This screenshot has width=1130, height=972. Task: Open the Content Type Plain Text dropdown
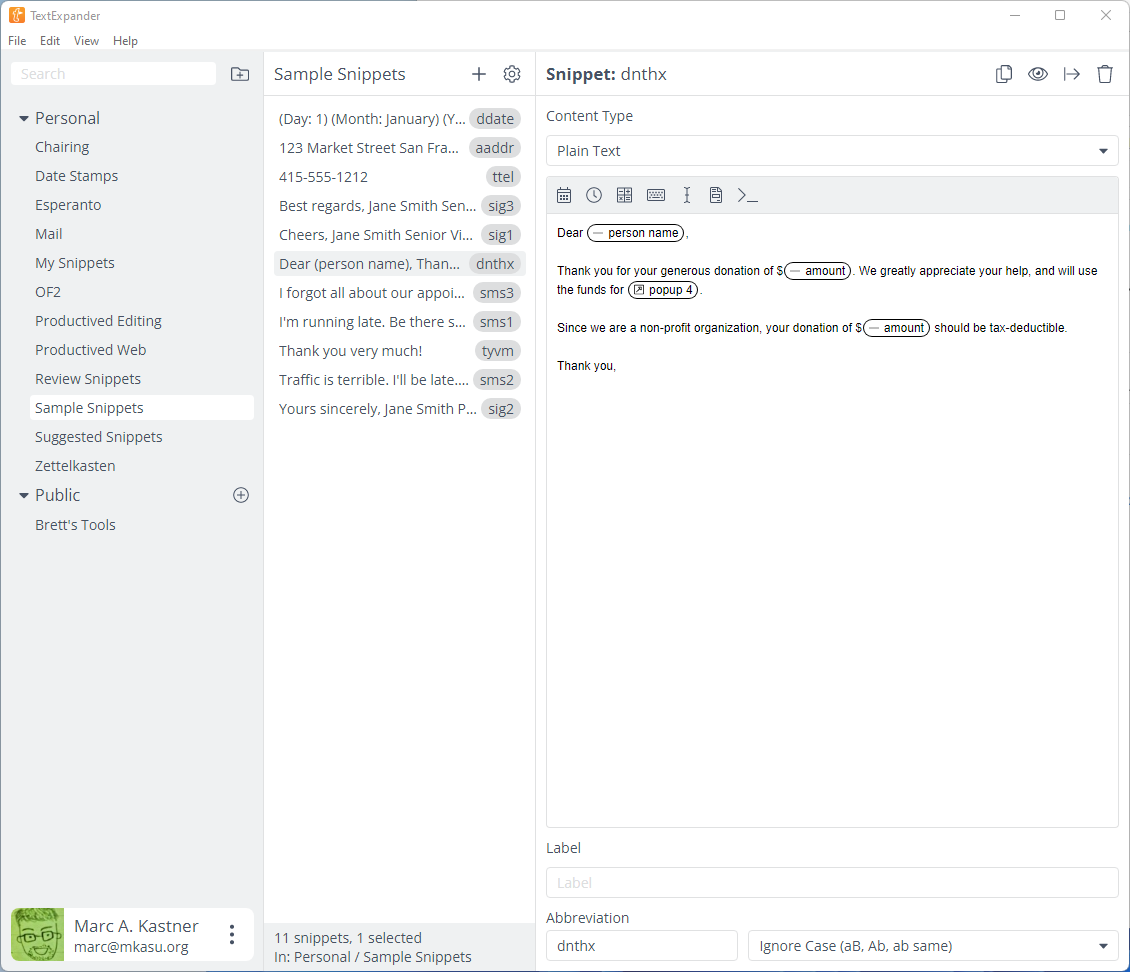832,151
